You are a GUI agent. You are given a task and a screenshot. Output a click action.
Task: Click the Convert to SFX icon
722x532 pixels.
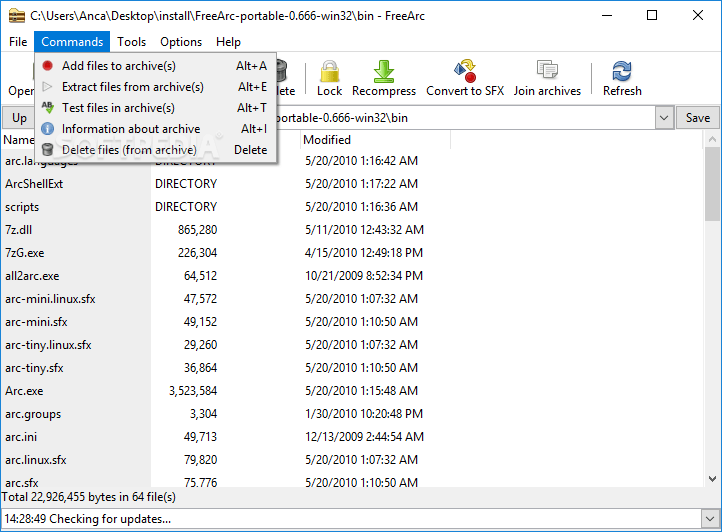[465, 71]
